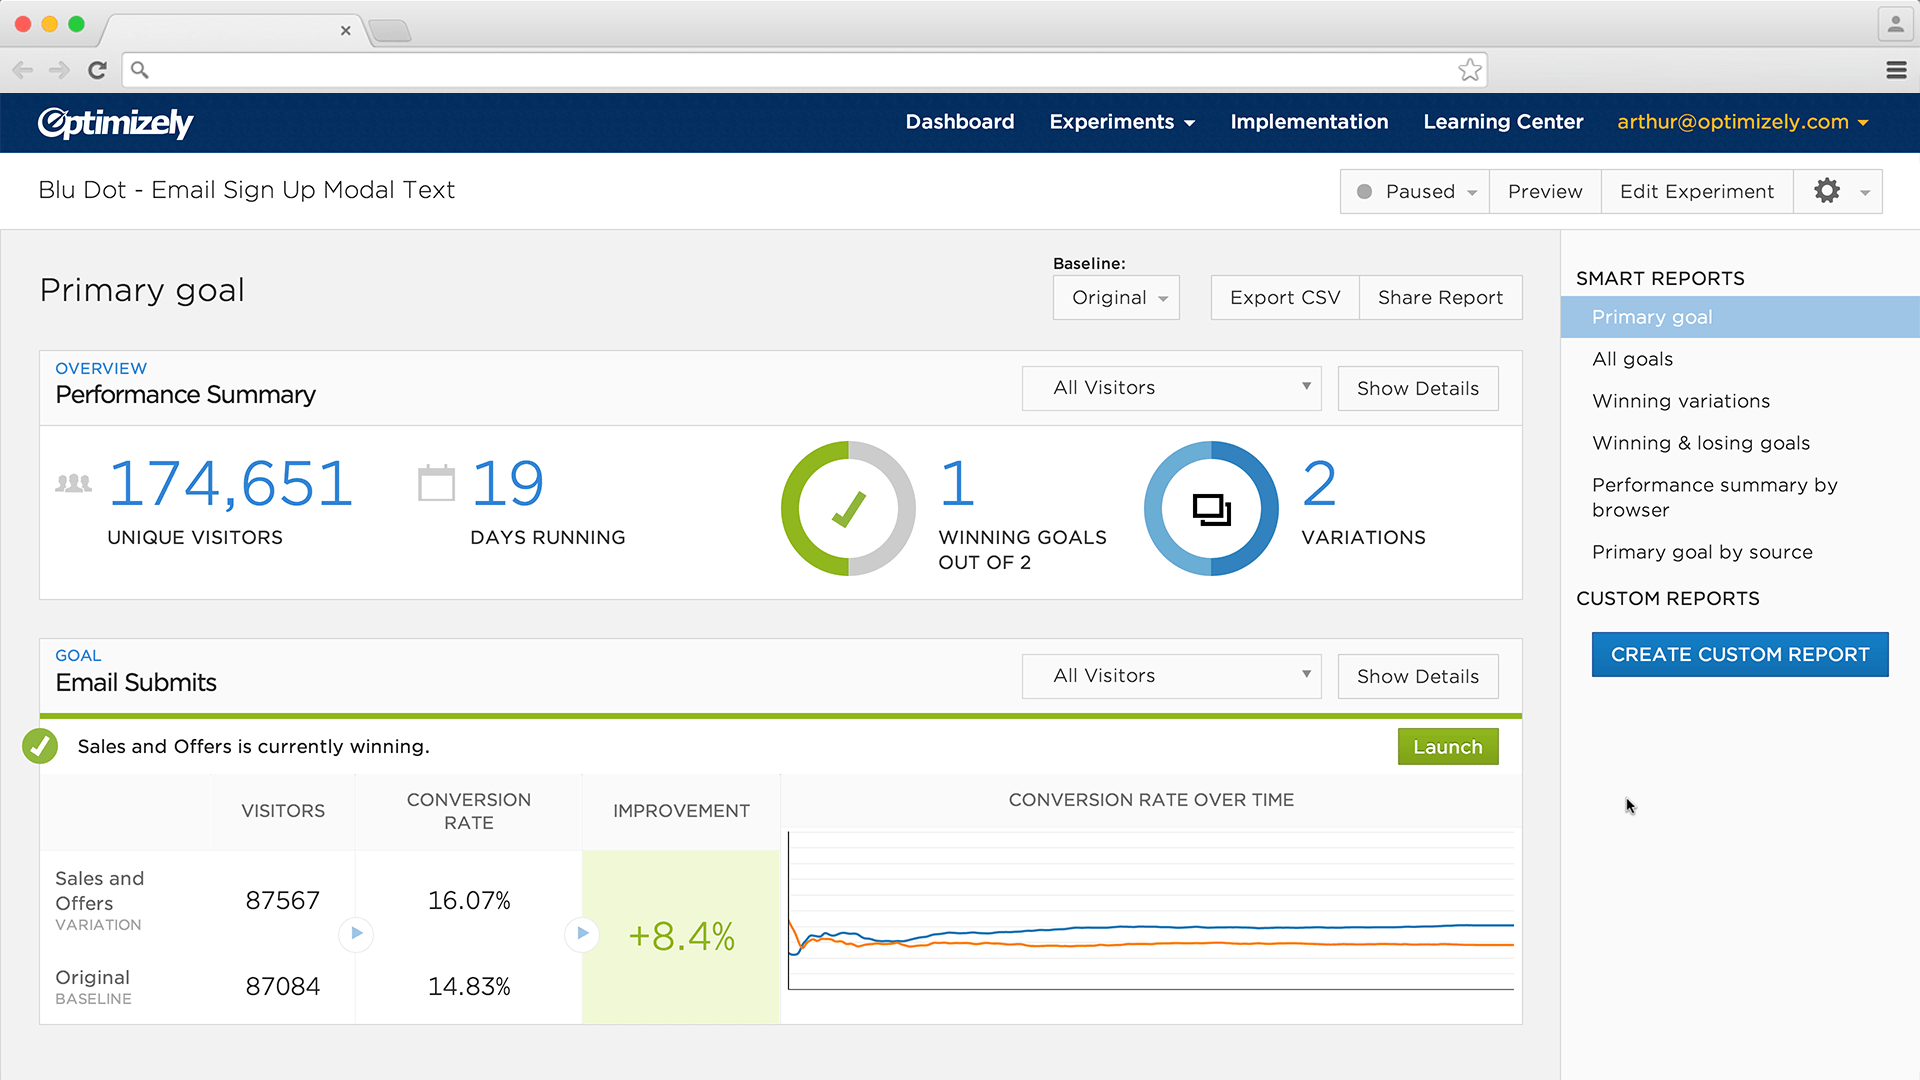Click the Optimizely logo
1920x1080 pixels.
[x=115, y=122]
